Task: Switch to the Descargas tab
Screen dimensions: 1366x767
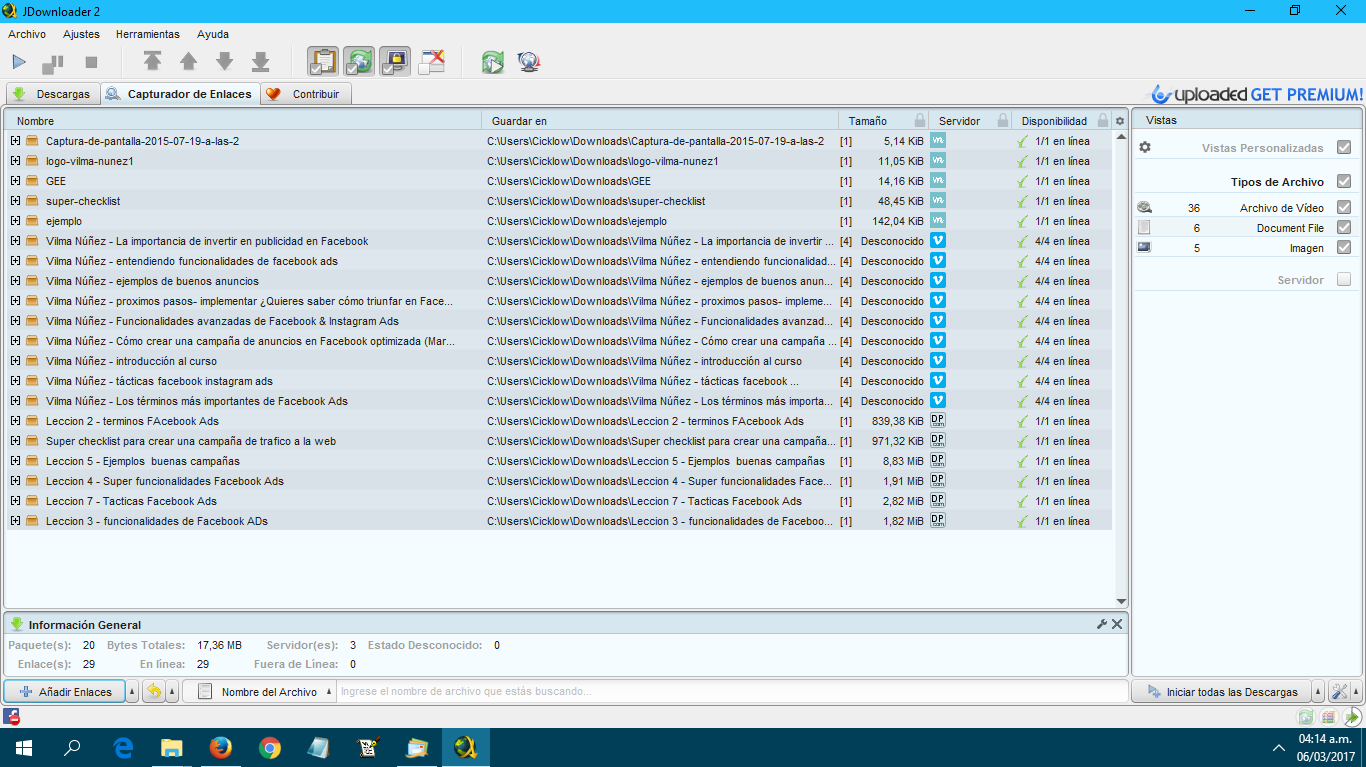Action: click(52, 94)
